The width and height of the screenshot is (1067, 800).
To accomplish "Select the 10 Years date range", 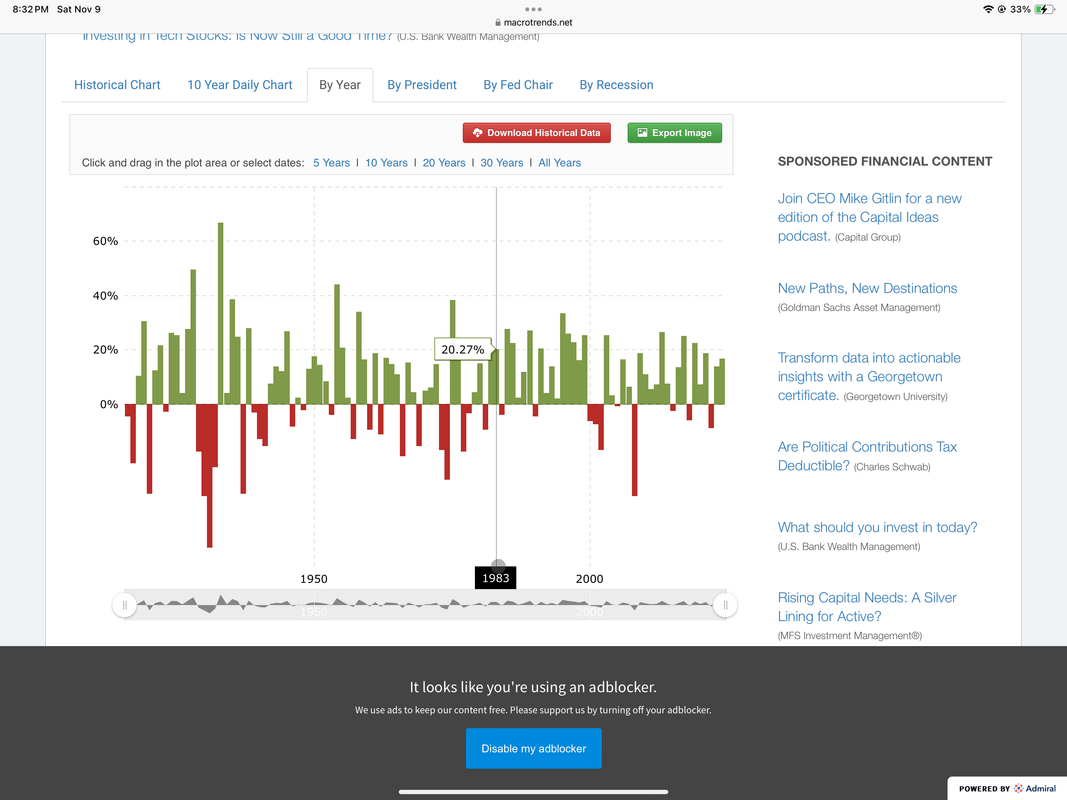I will [x=387, y=163].
